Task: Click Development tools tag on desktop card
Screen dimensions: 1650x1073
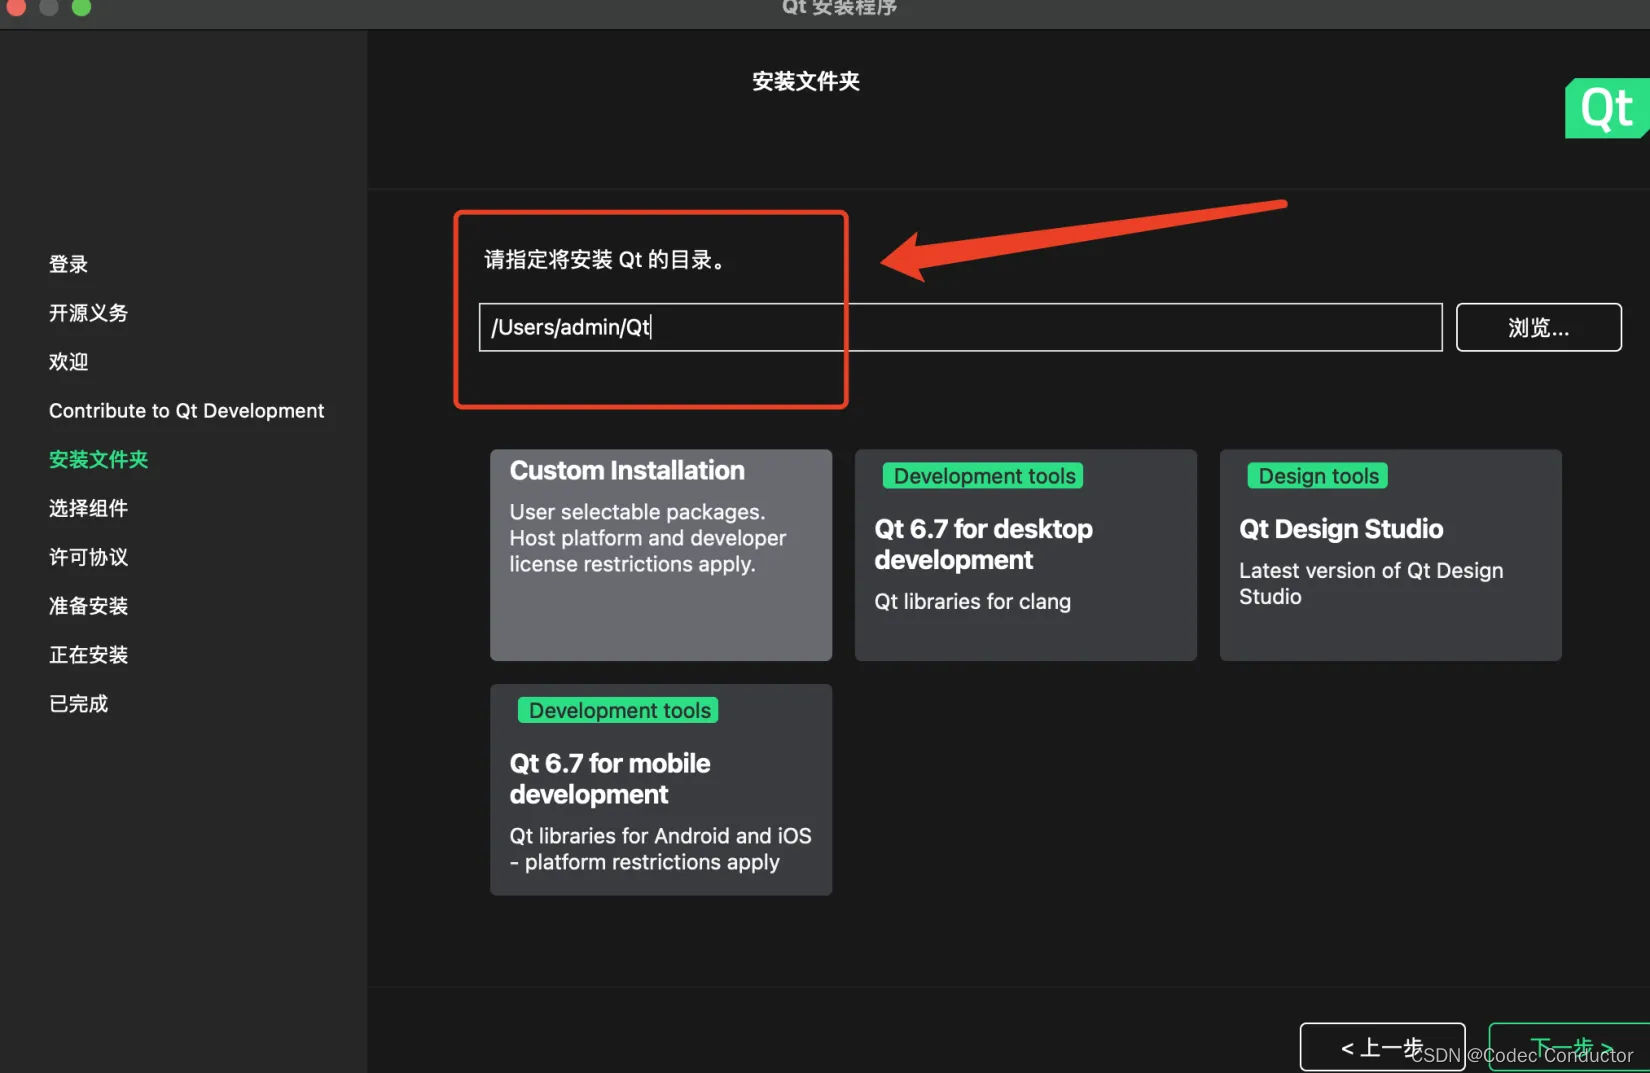Action: coord(984,476)
